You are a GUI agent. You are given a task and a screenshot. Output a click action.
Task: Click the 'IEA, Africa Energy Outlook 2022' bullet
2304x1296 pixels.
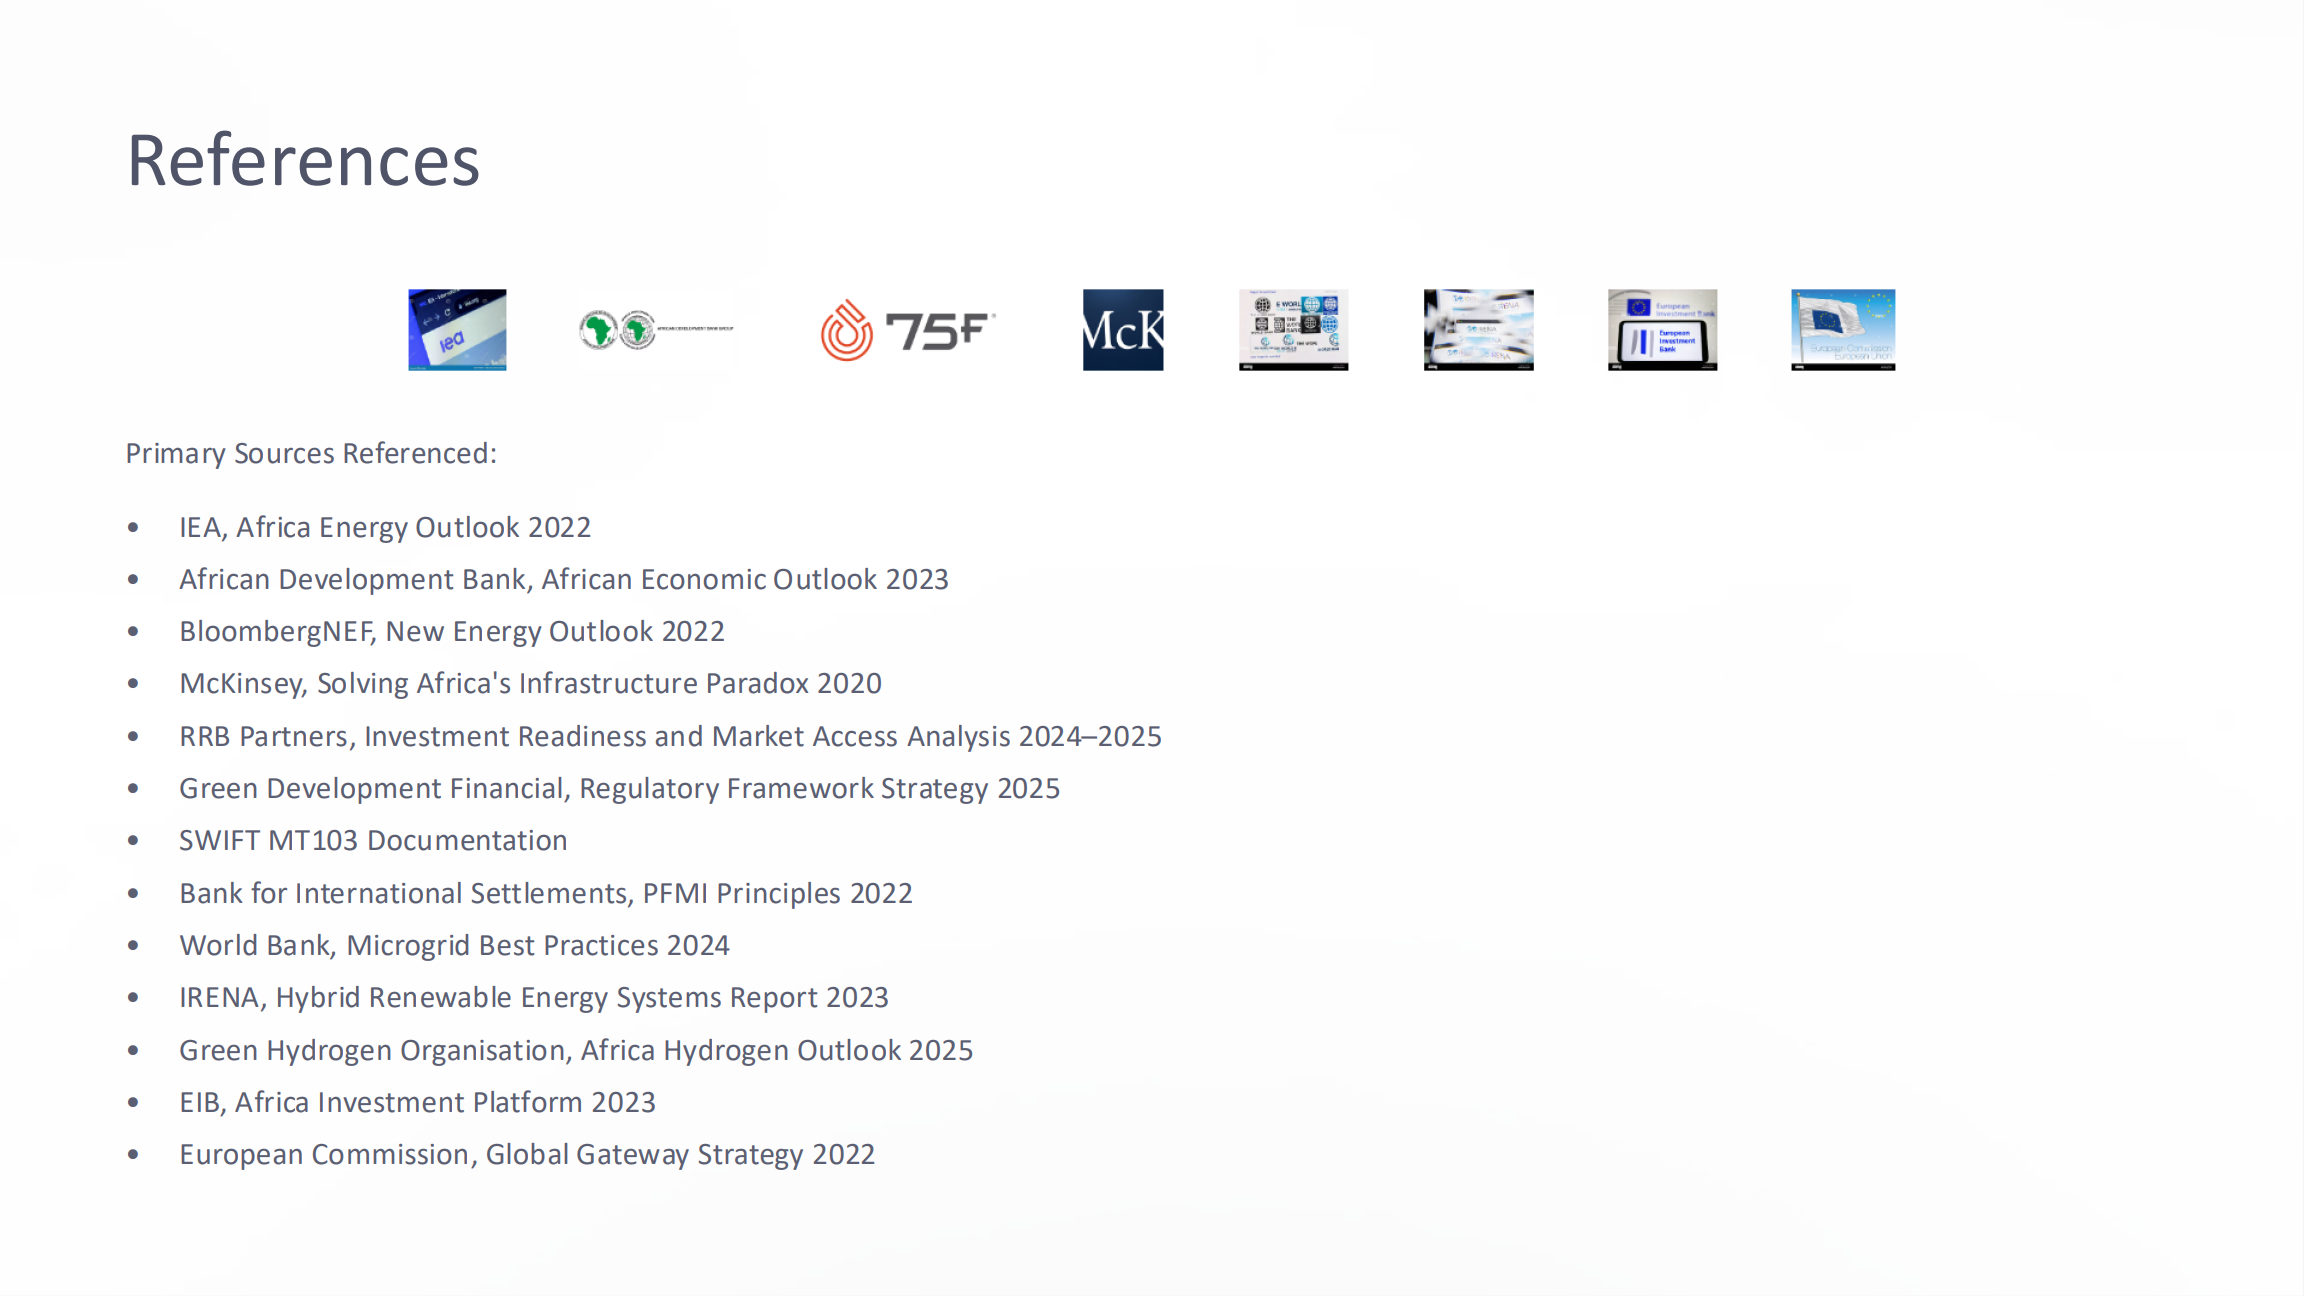385,527
